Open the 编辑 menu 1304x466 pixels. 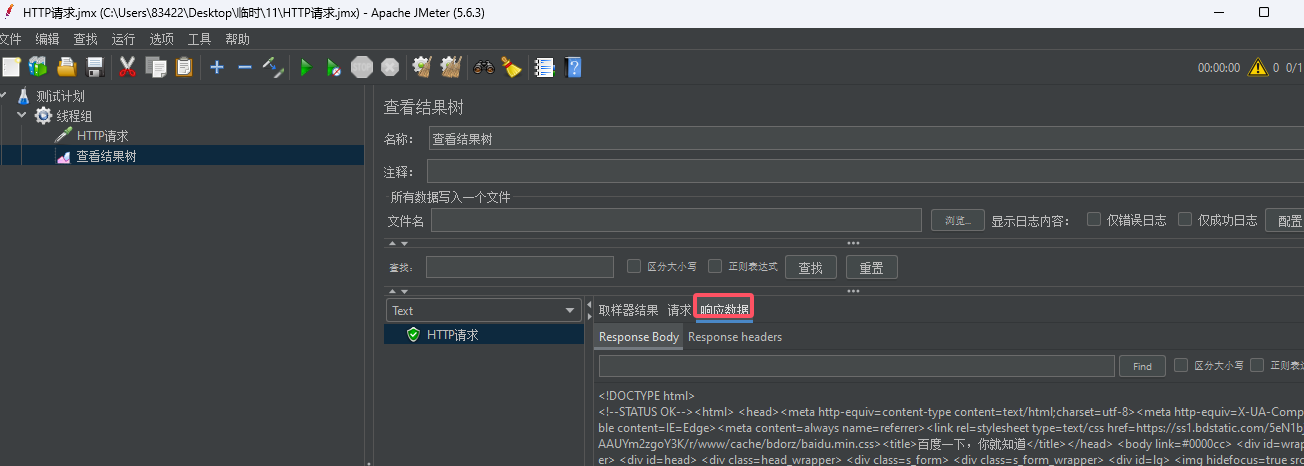(47, 39)
